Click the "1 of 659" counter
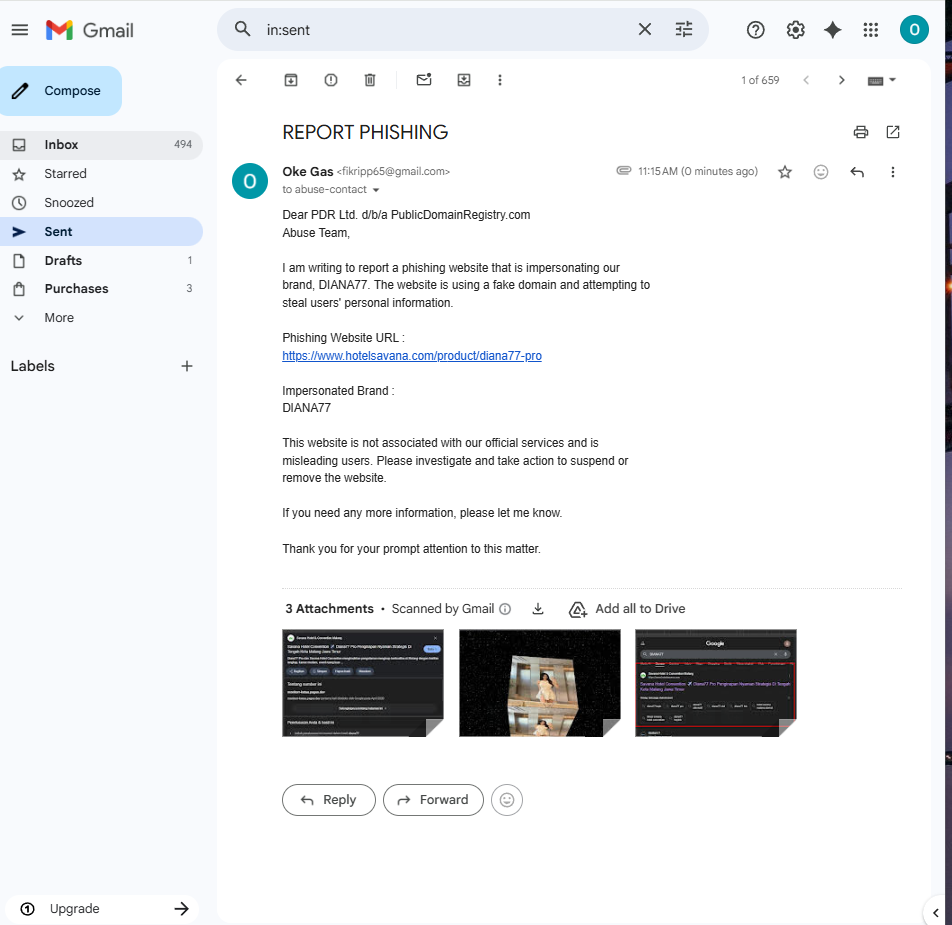Viewport: 952px width, 925px height. click(760, 80)
